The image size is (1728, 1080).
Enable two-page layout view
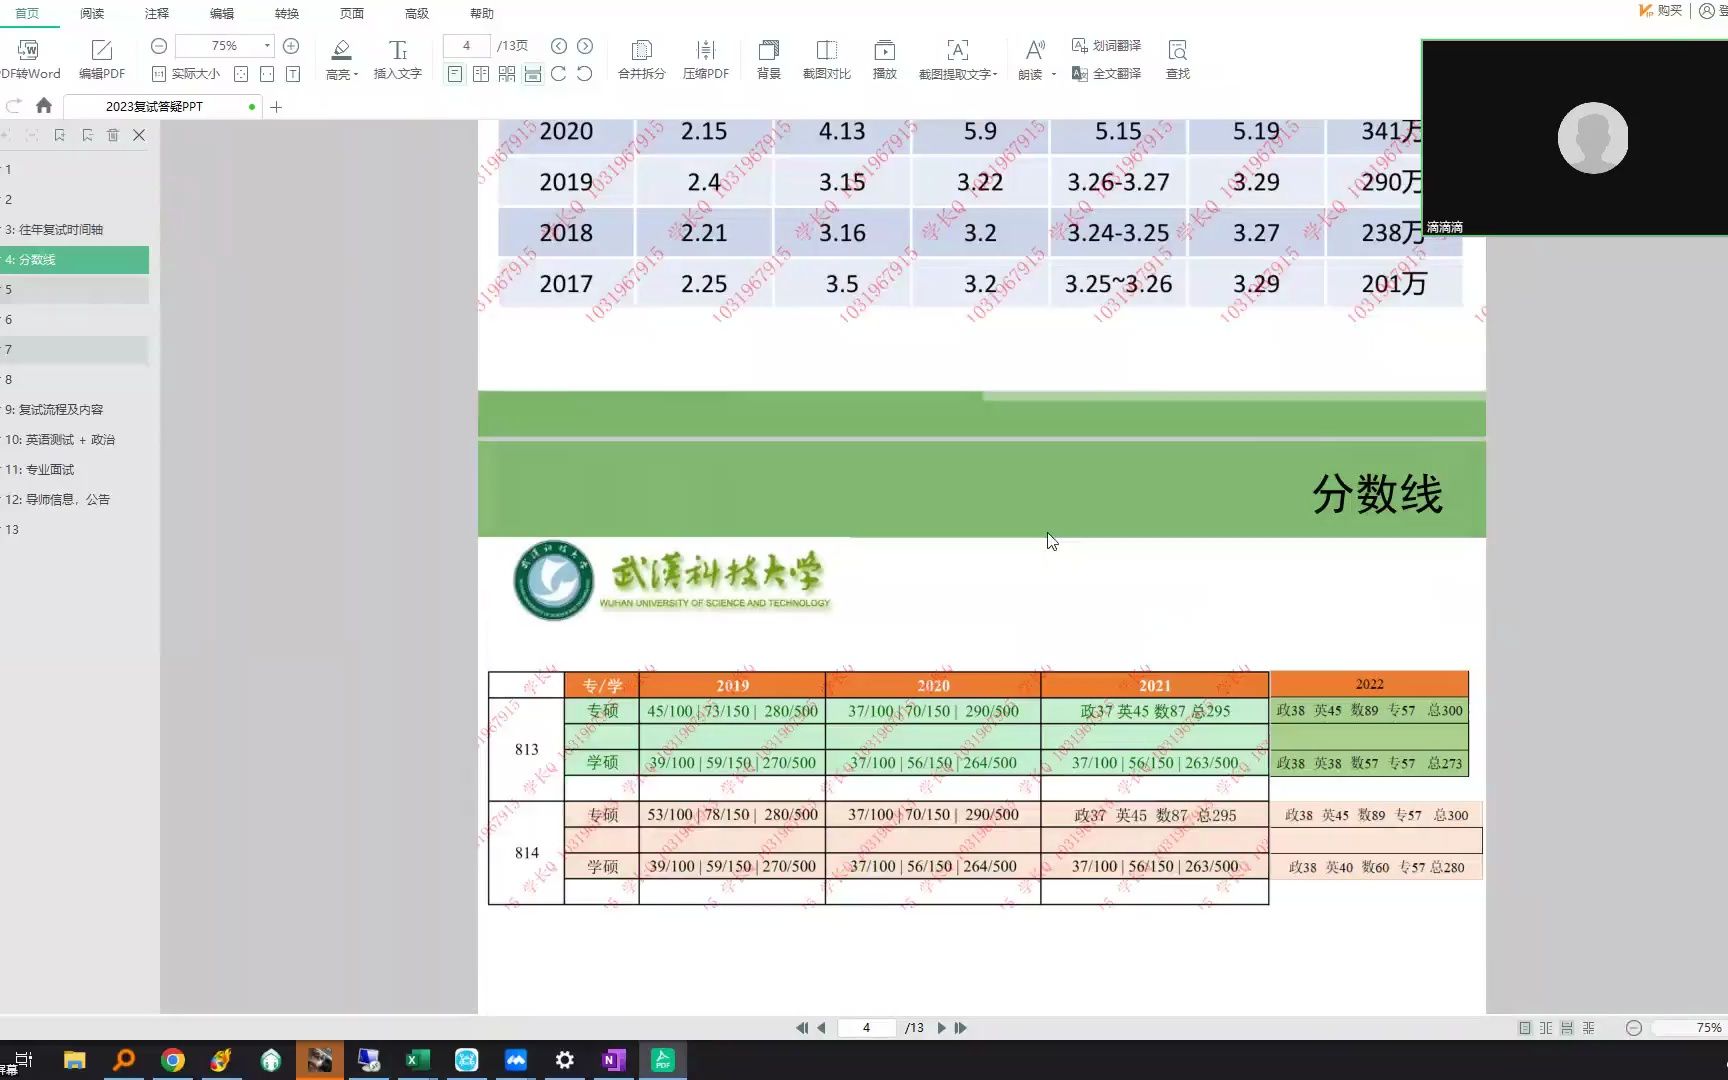(480, 74)
